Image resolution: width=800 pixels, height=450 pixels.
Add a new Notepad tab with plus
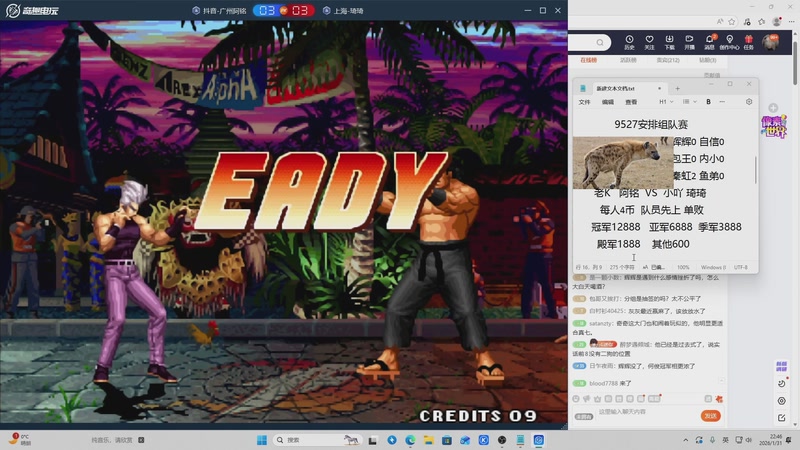(x=678, y=88)
